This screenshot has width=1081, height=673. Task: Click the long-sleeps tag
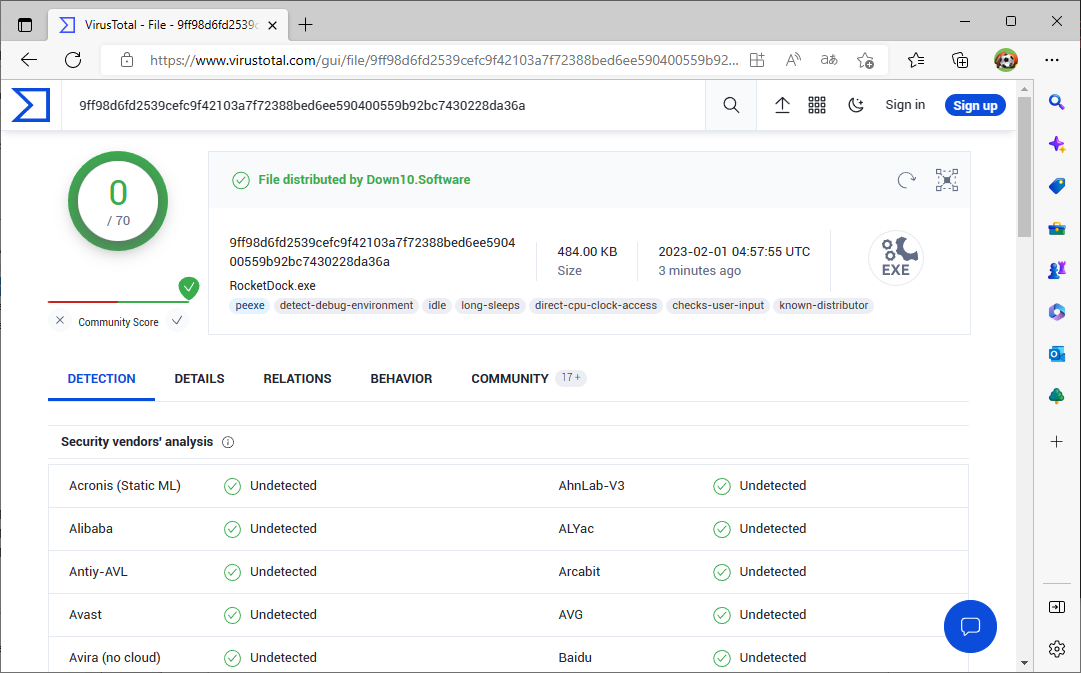[x=490, y=305]
